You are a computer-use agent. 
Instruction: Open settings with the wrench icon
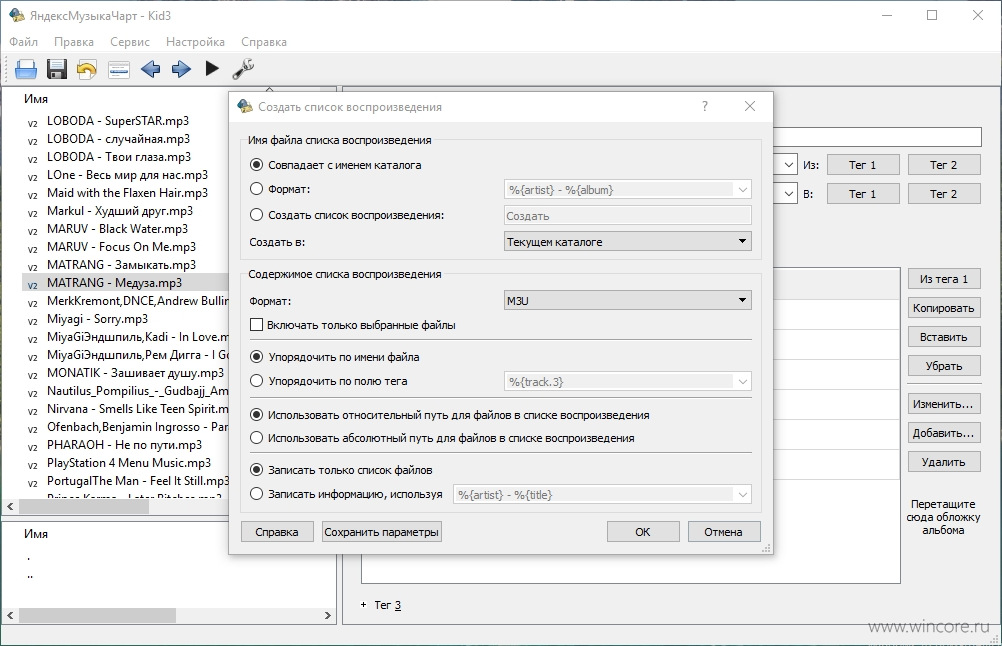point(243,68)
